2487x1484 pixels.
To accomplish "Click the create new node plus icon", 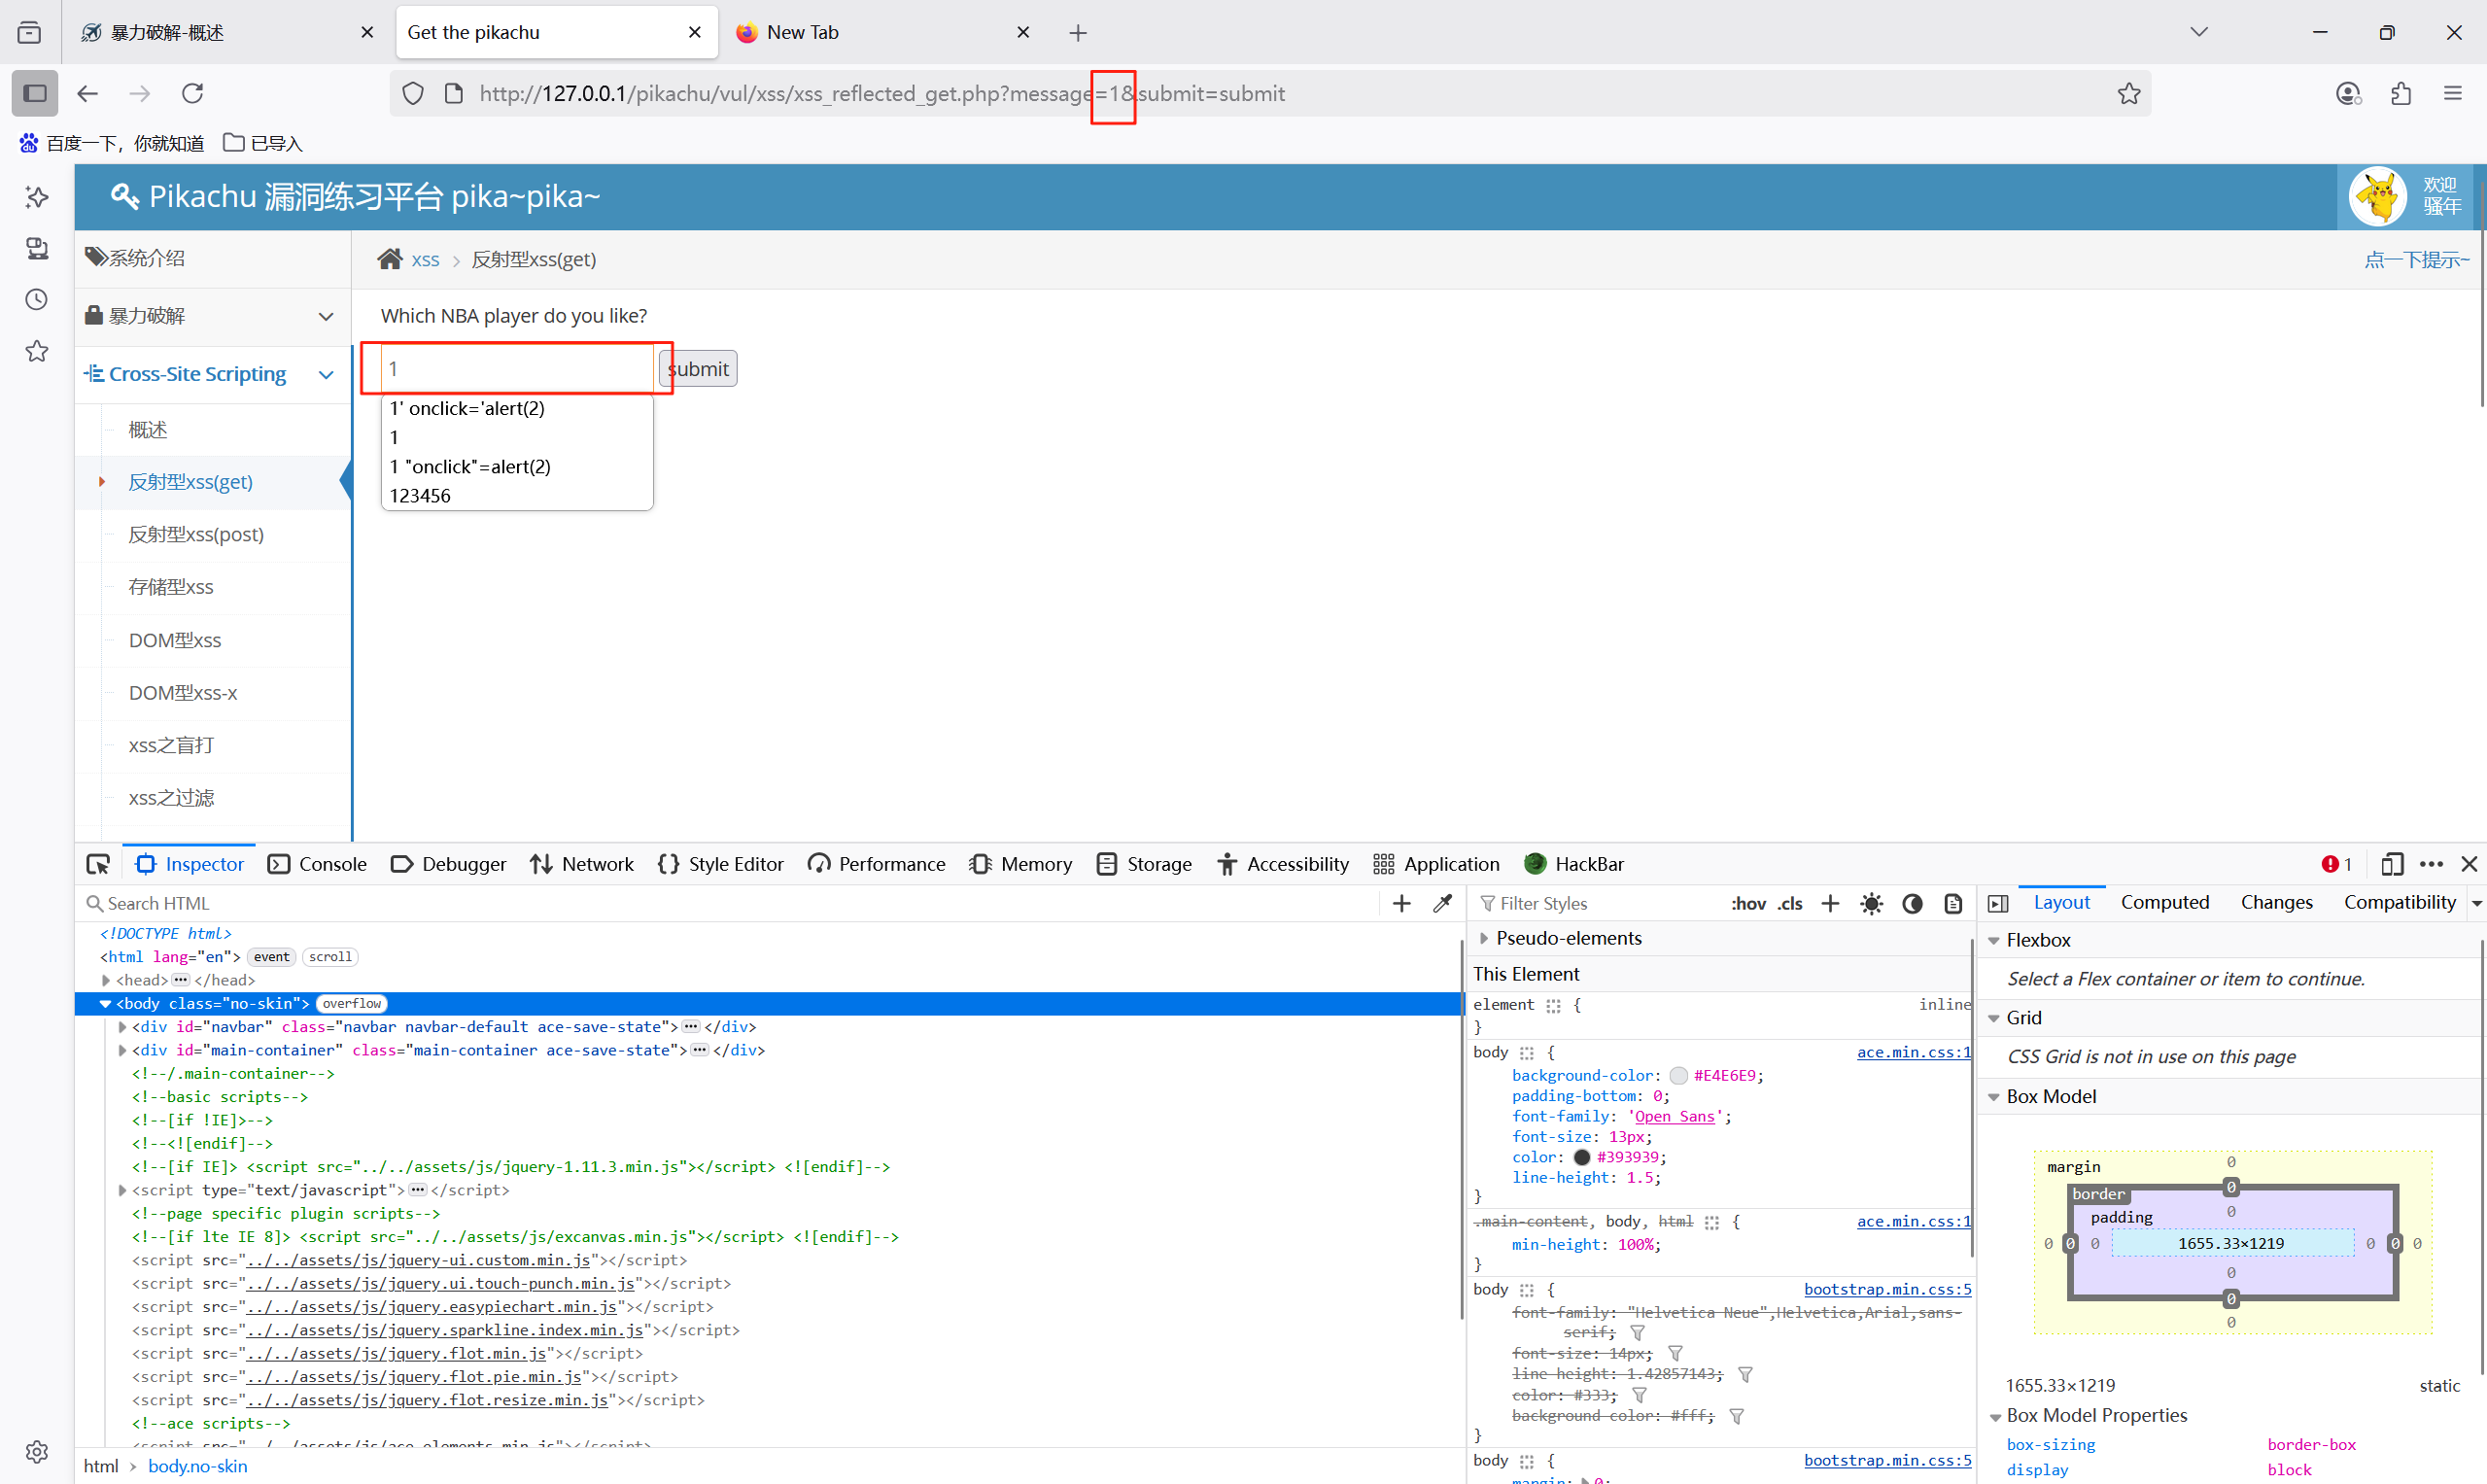I will [1401, 903].
